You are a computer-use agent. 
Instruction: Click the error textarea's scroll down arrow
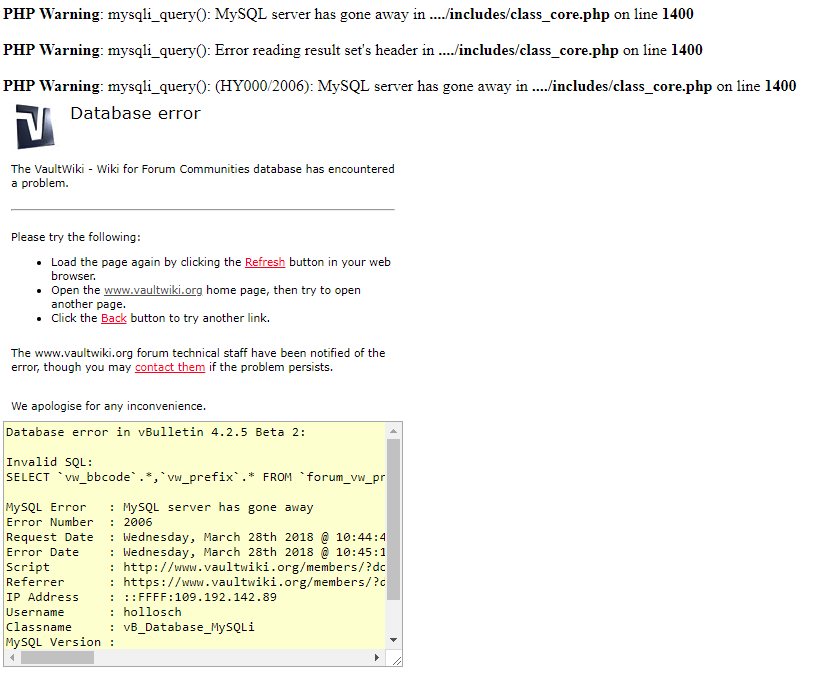(x=393, y=640)
